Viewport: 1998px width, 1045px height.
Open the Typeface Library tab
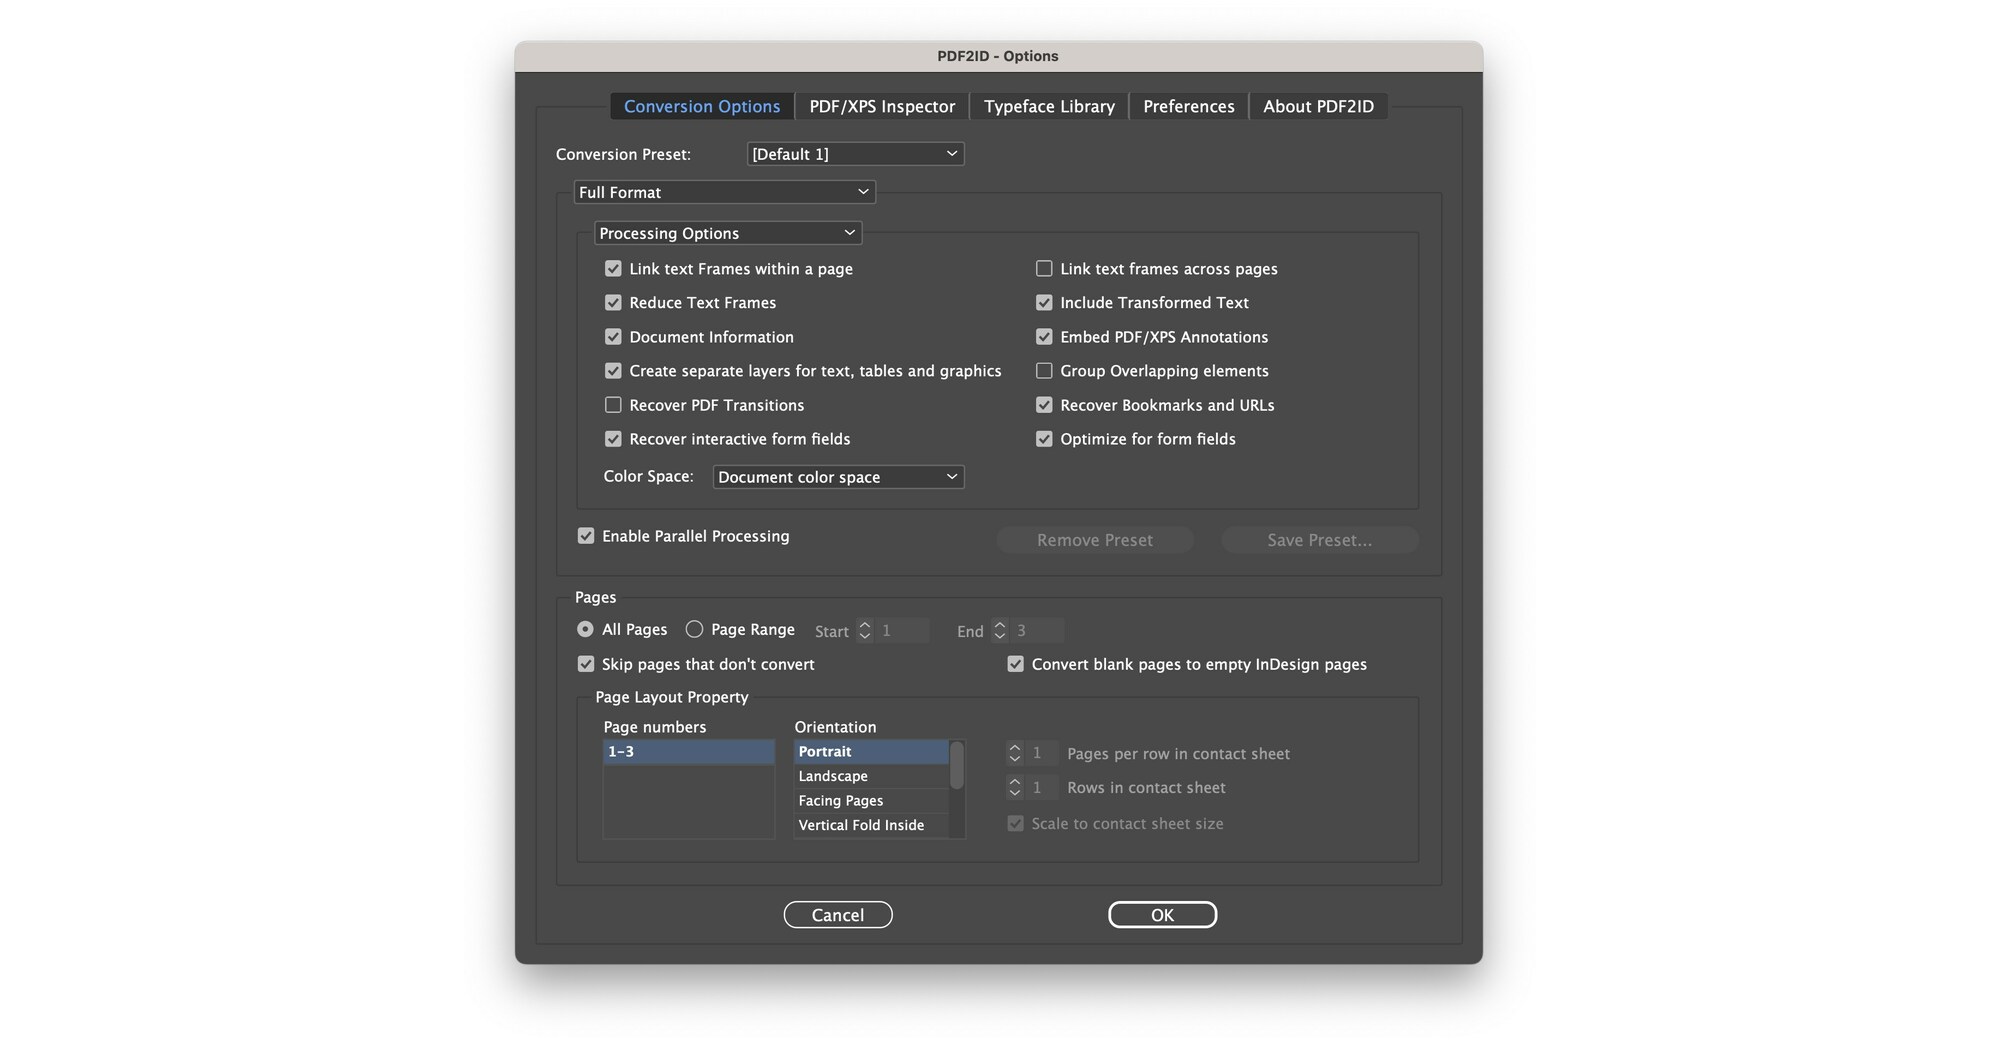coord(1048,106)
